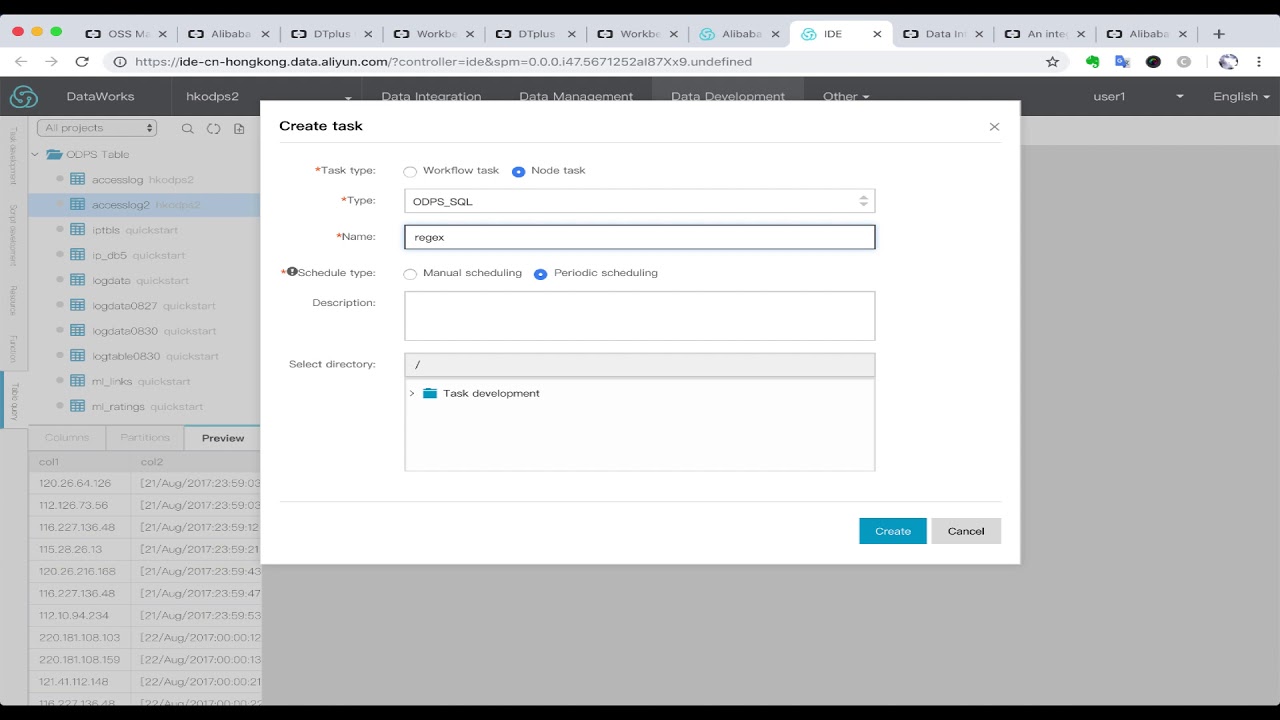Open the Table query side tab

[x=14, y=400]
